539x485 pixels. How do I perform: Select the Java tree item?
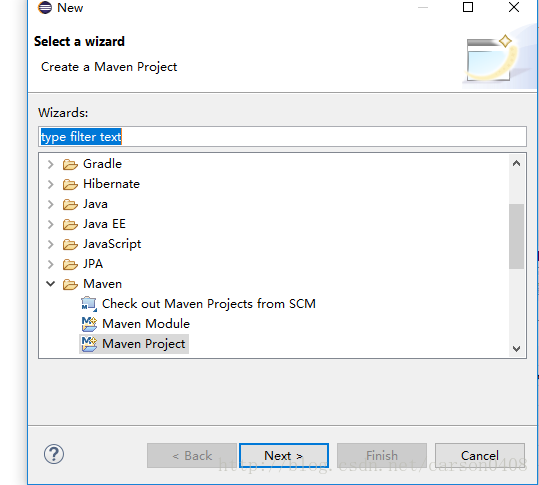(95, 204)
